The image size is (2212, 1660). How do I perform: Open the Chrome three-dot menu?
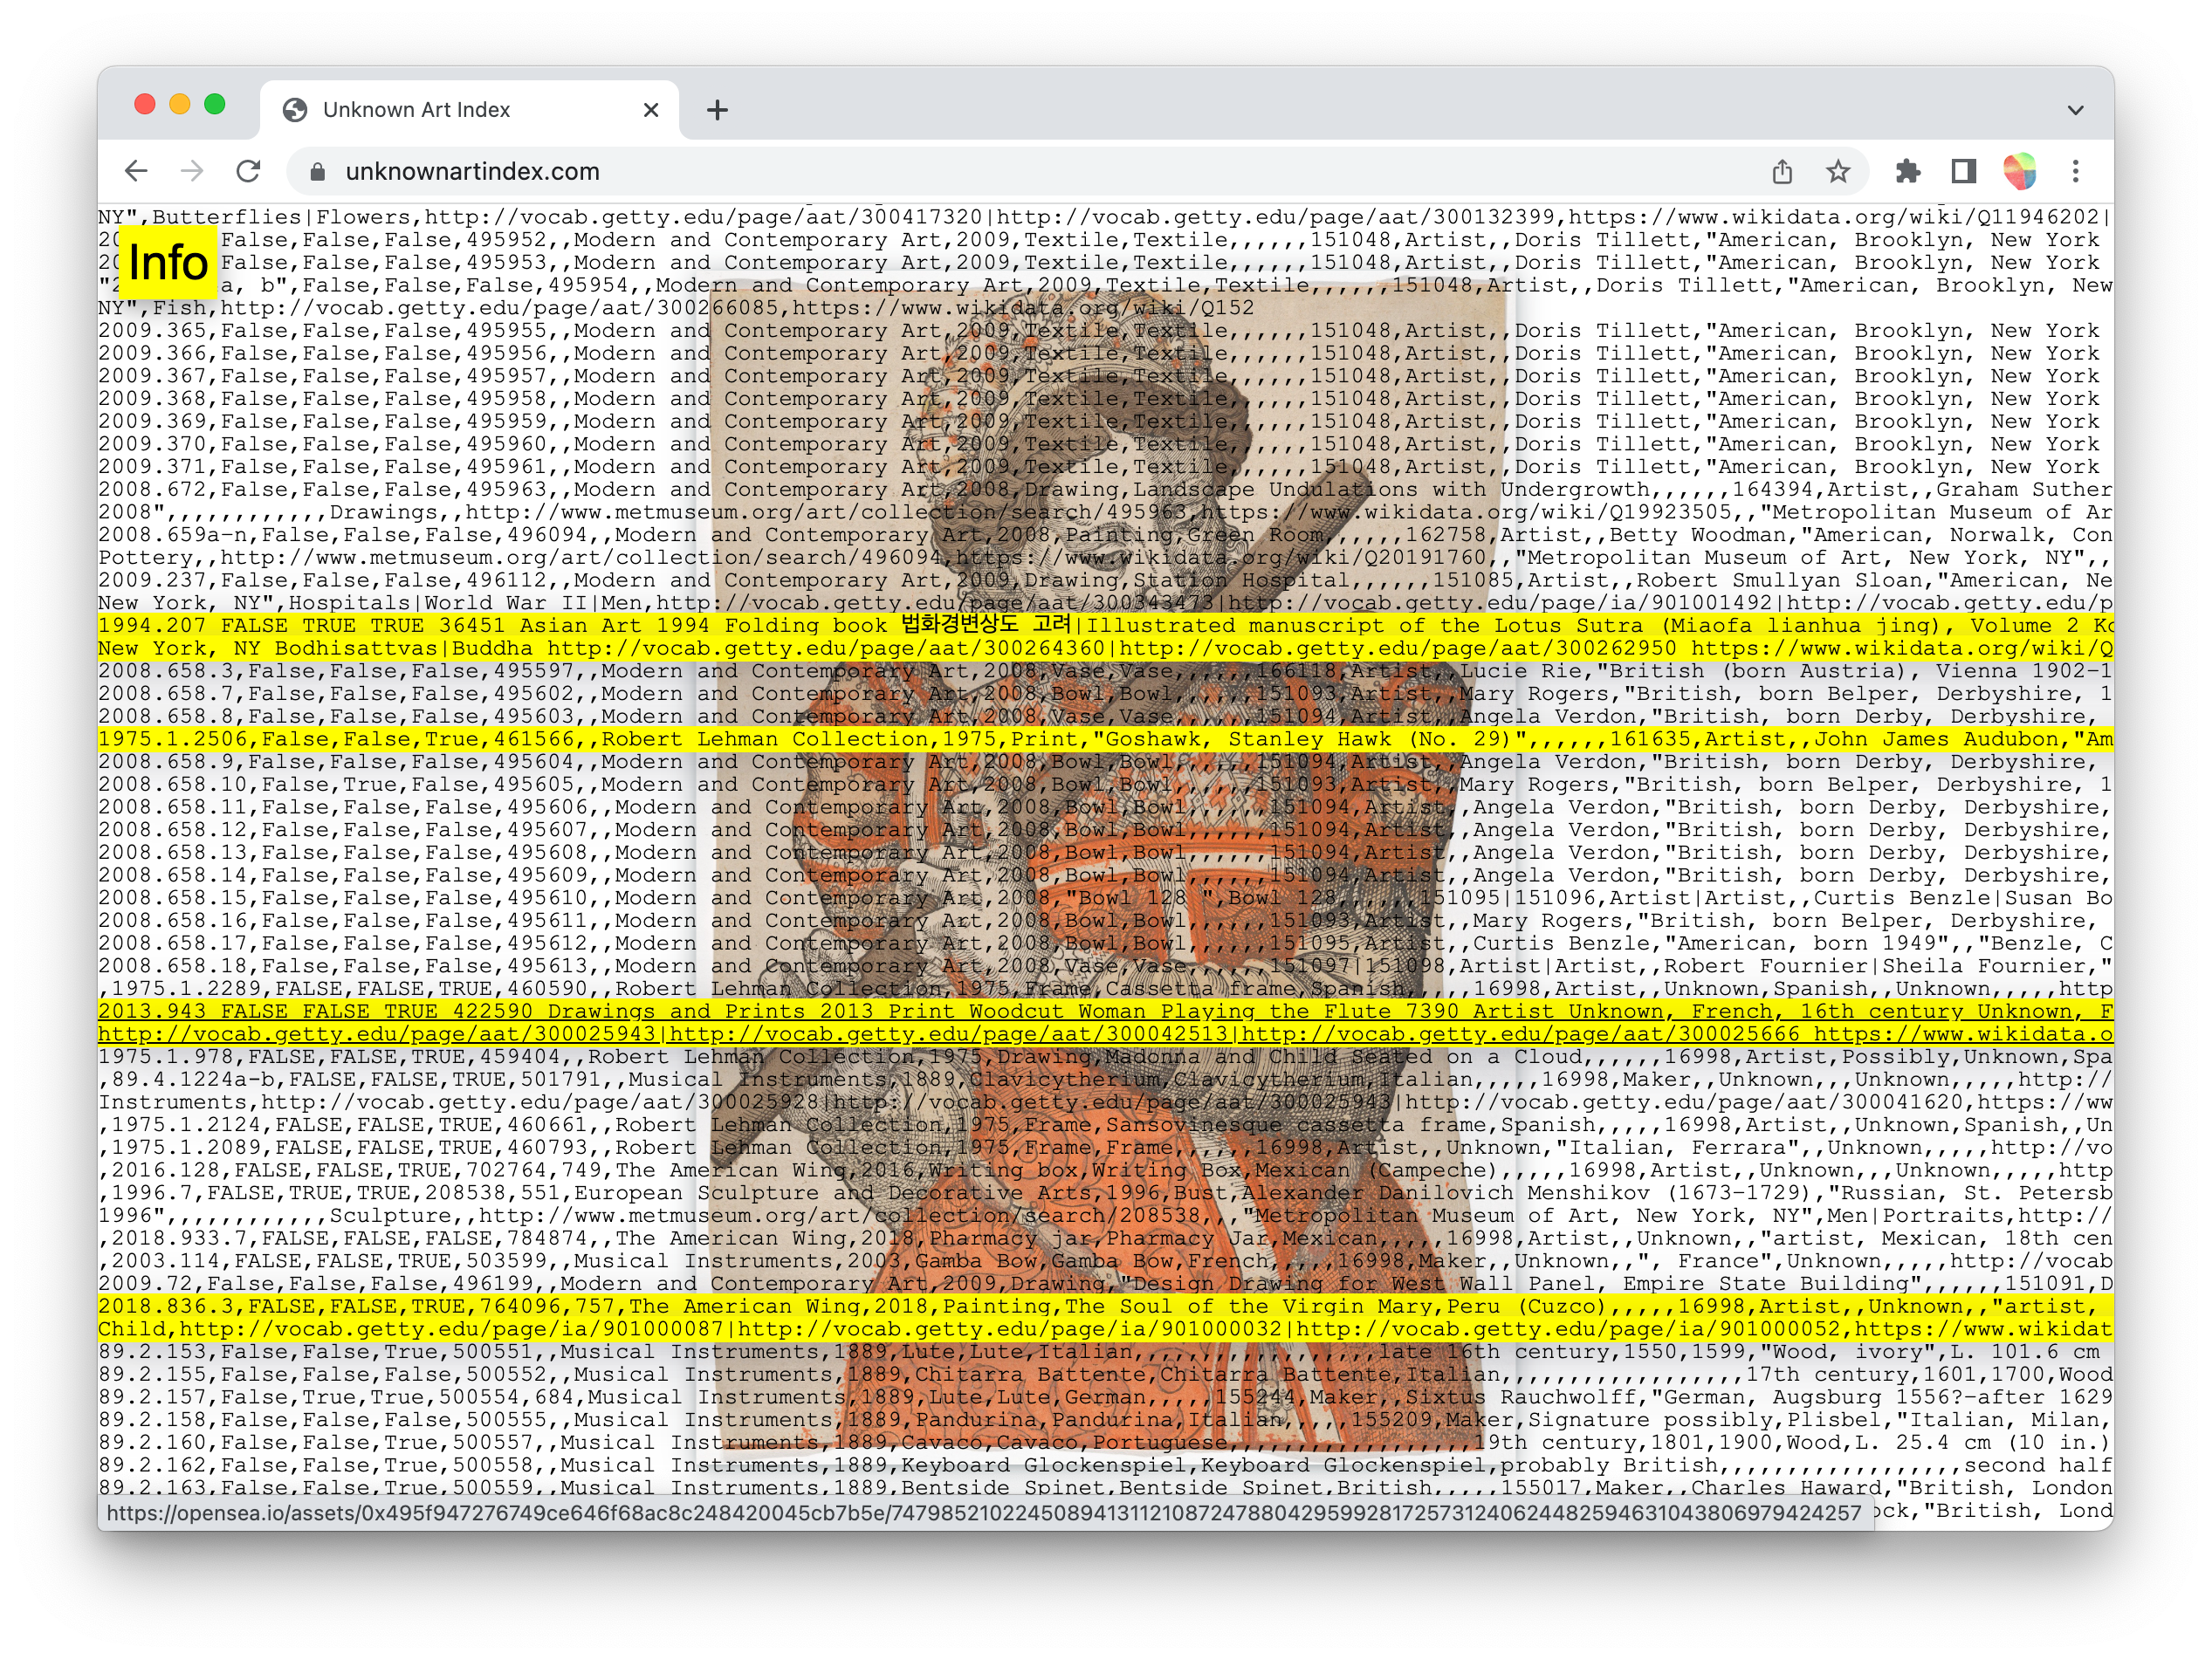pyautogui.click(x=2075, y=171)
